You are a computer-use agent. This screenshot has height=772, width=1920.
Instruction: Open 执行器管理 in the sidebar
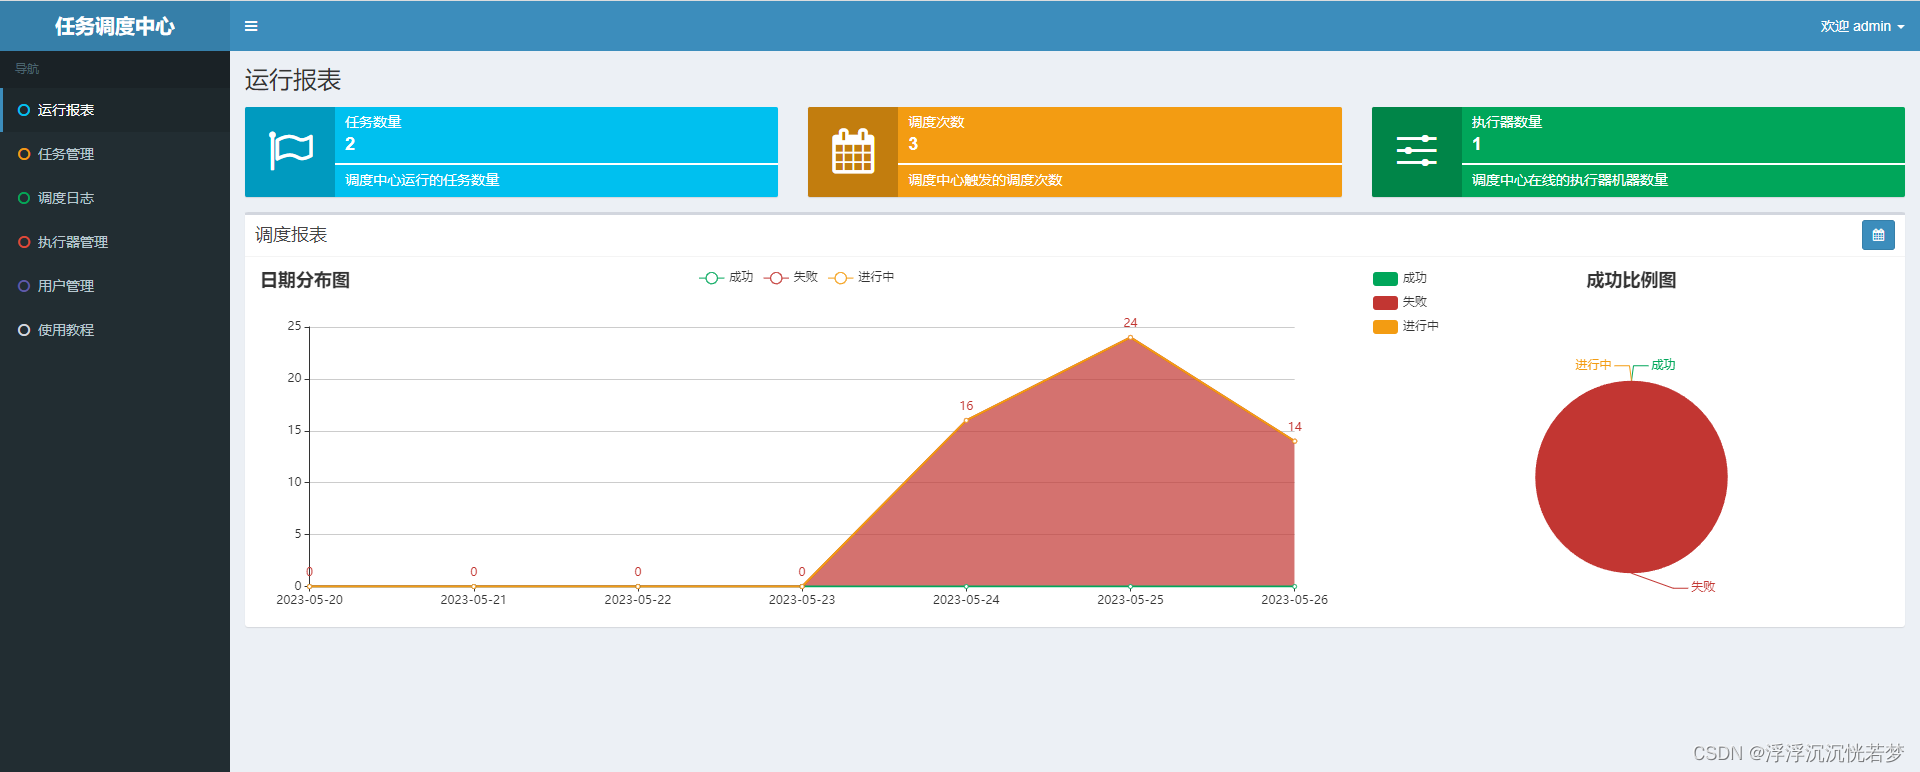tap(115, 242)
